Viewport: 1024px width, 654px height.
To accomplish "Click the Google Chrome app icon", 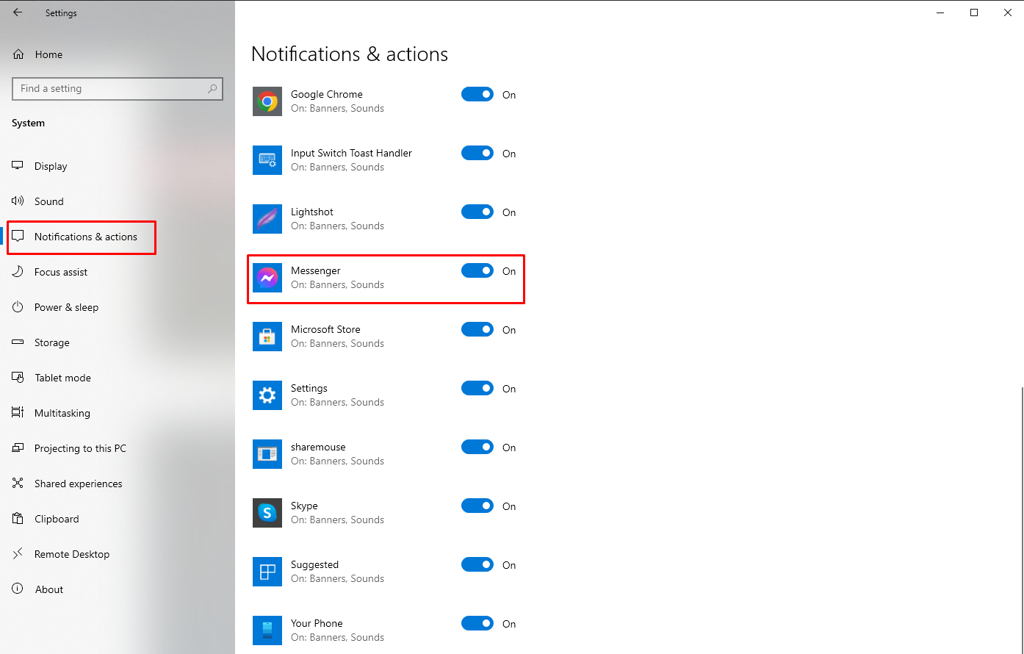I will 267,101.
